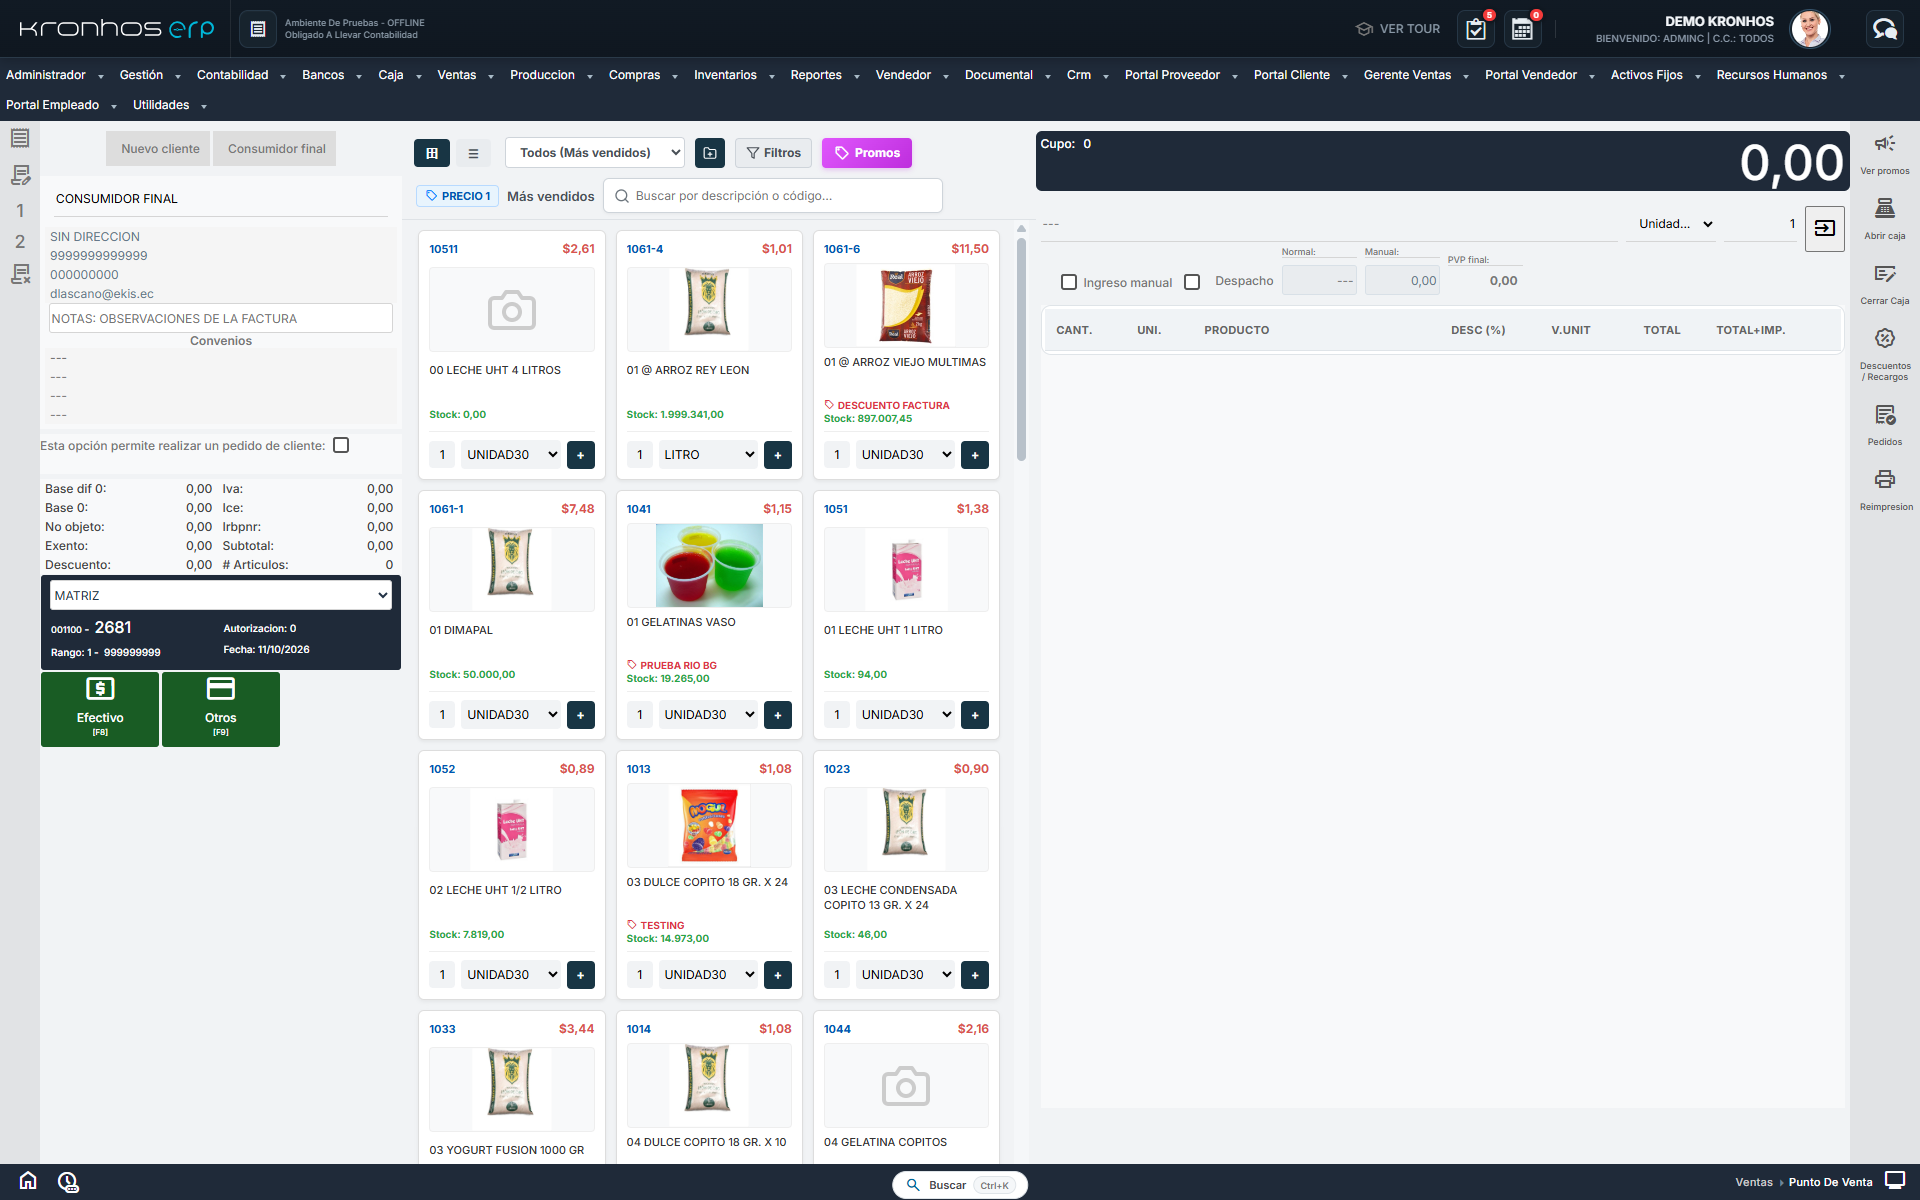Screen dimensions: 1920x1200
Task: Open the Todos (Más vendidos) dropdown
Action: tap(595, 153)
